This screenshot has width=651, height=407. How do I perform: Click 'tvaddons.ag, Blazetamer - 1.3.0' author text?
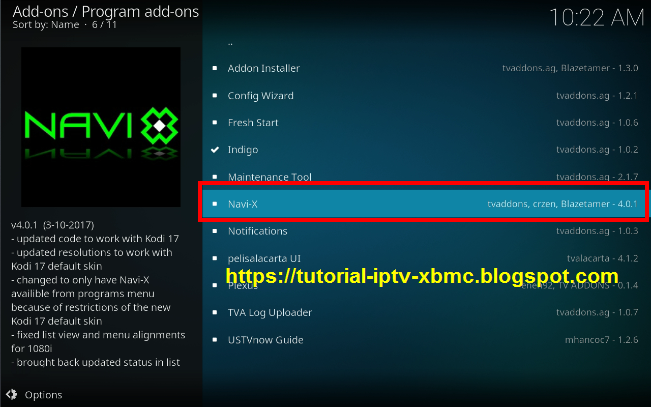click(570, 68)
